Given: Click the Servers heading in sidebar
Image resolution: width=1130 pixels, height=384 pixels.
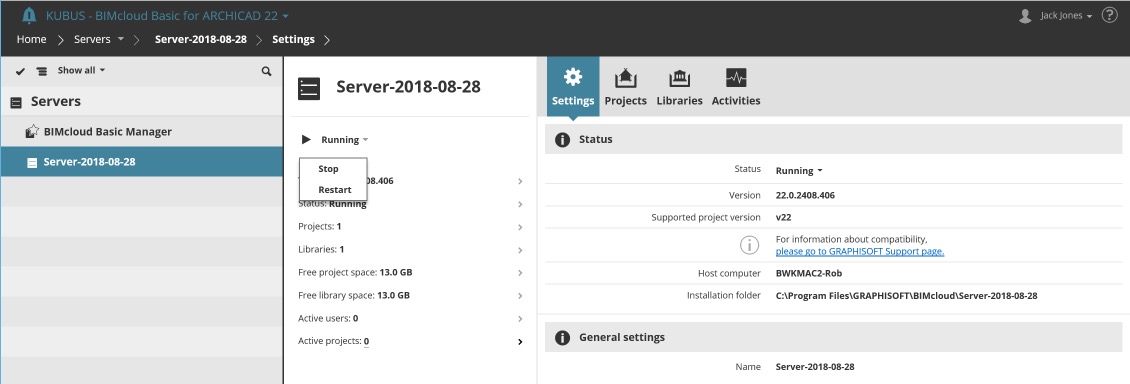Looking at the screenshot, I should click(55, 102).
